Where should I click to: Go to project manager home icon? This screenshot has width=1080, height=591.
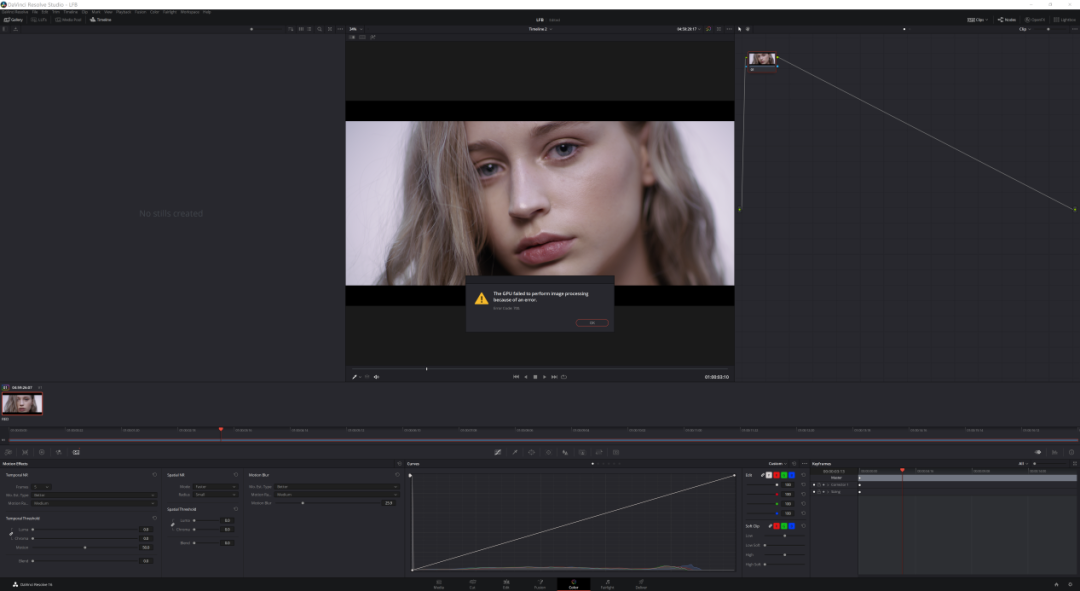point(1056,584)
